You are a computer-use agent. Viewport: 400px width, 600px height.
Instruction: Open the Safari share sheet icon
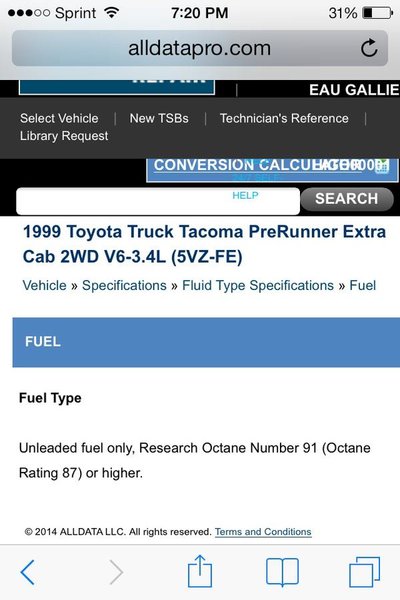coord(200,571)
